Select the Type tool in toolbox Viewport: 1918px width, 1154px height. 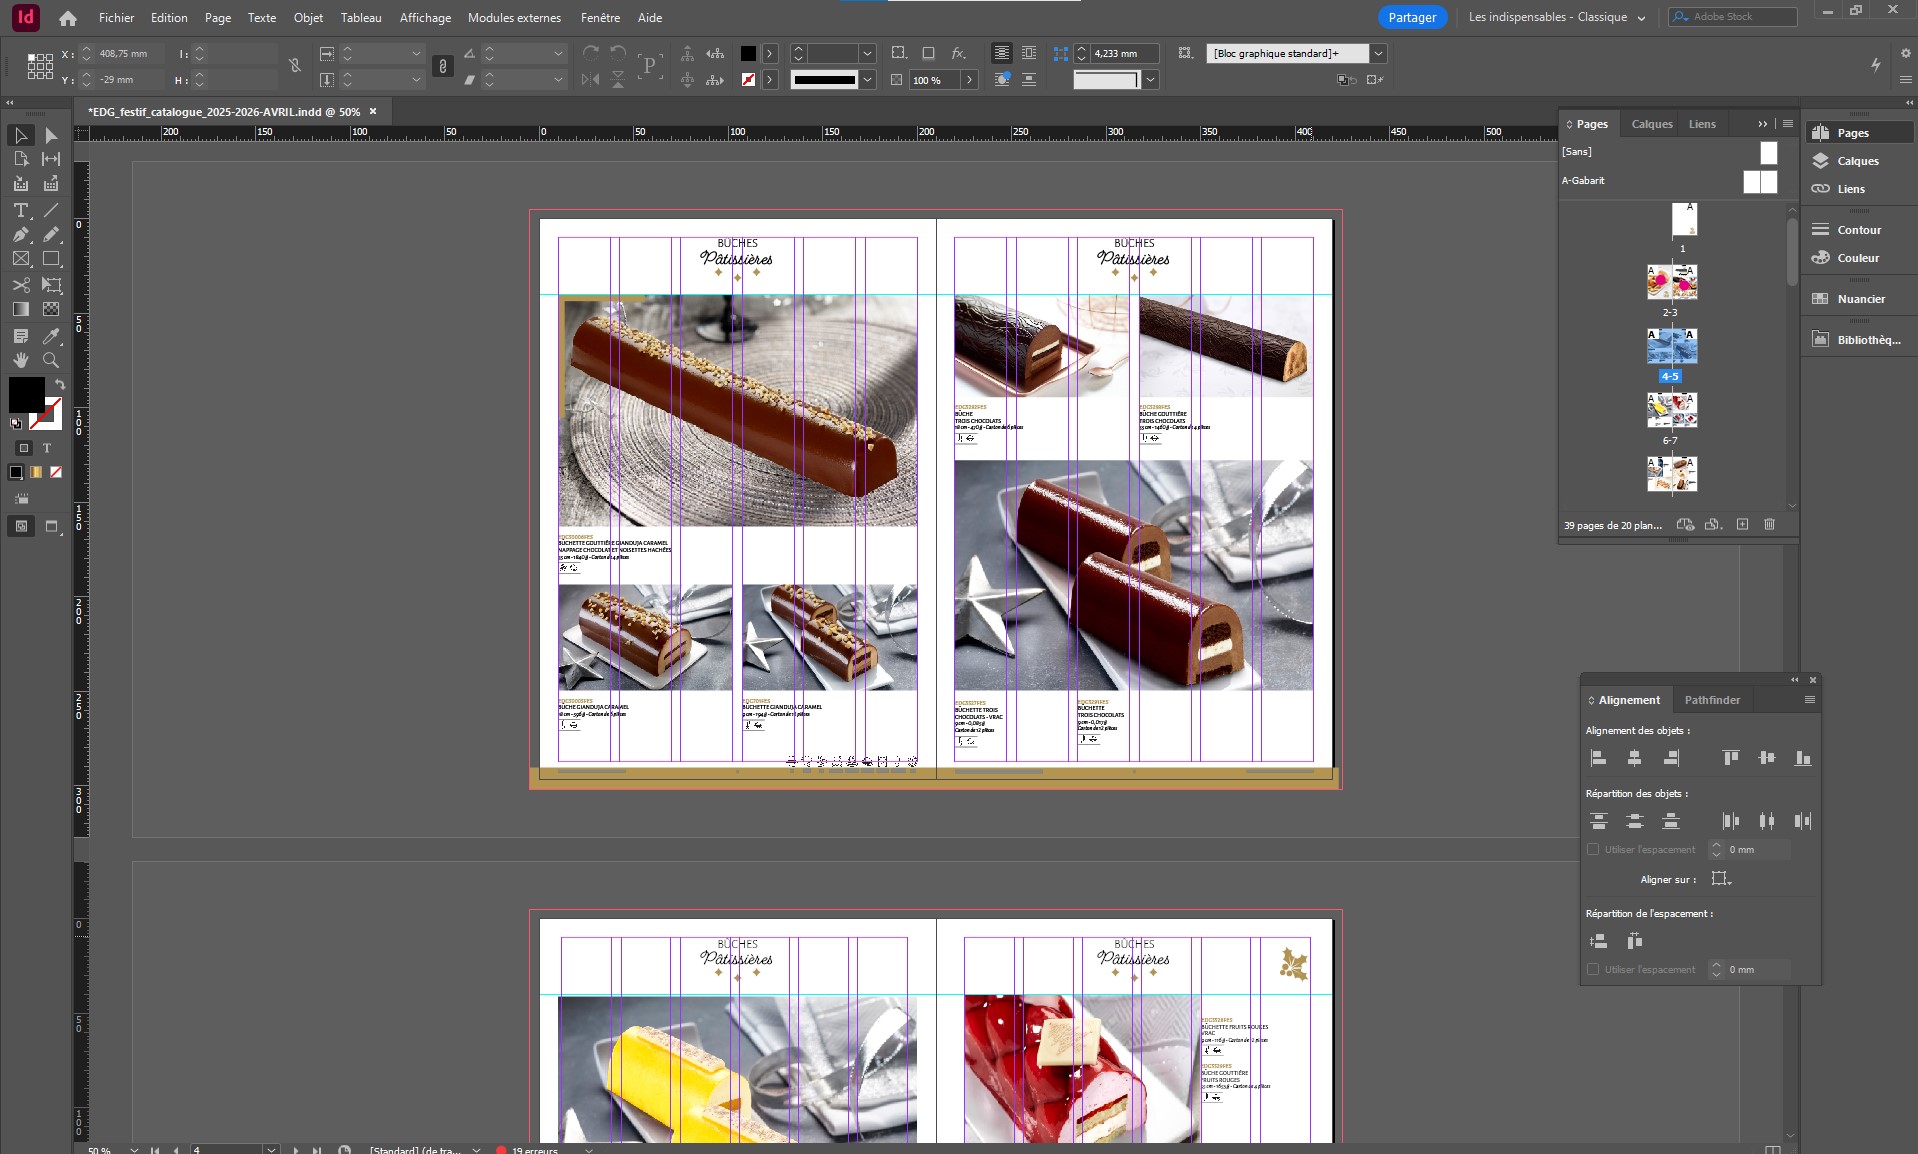pyautogui.click(x=20, y=210)
